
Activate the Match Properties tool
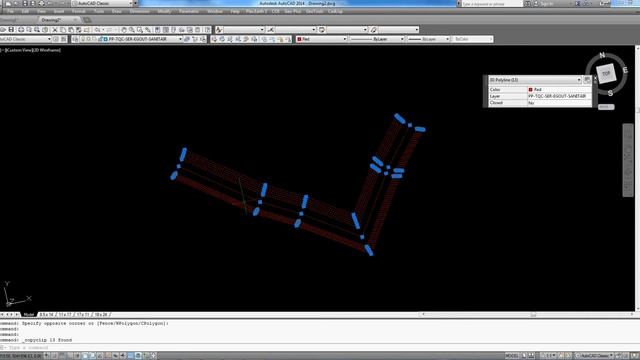click(78, 30)
